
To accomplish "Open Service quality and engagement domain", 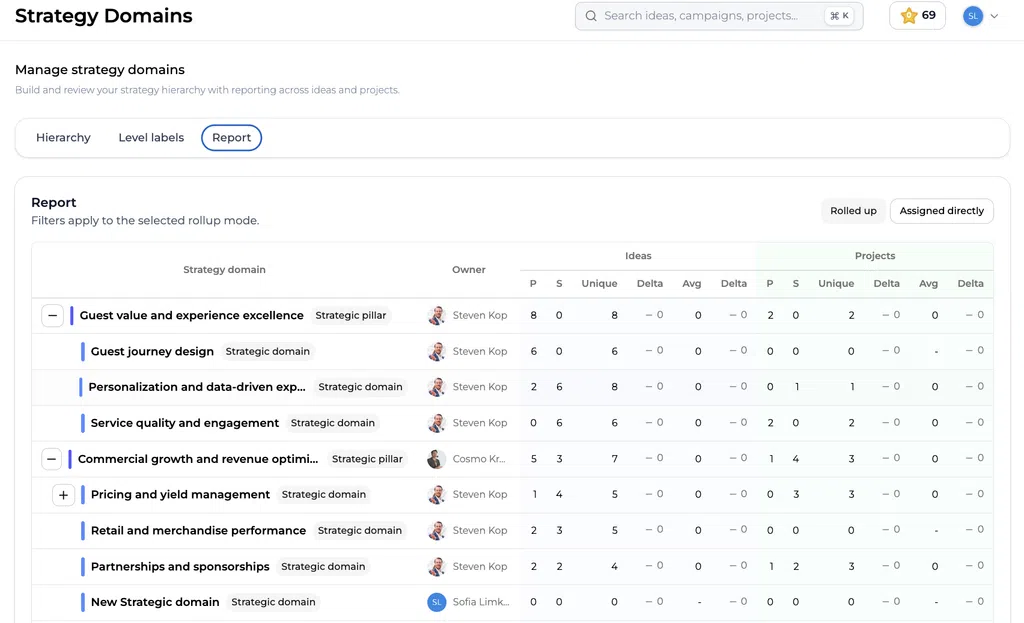I will point(185,423).
